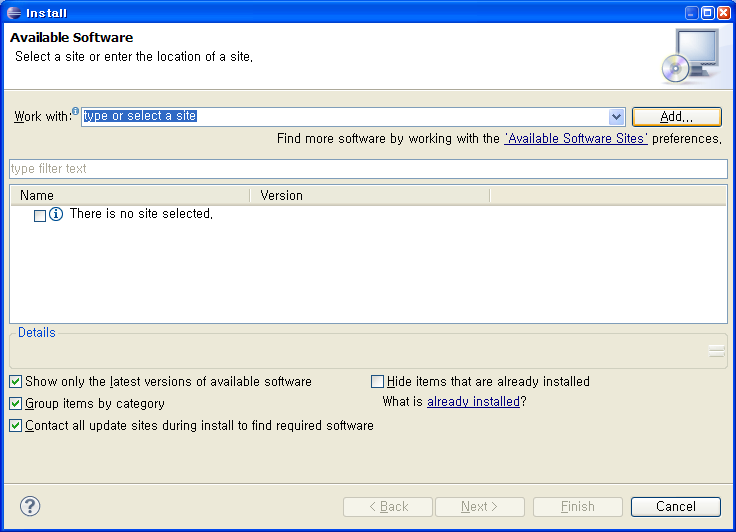Click the '< Back' button
The image size is (736, 532).
click(x=388, y=507)
